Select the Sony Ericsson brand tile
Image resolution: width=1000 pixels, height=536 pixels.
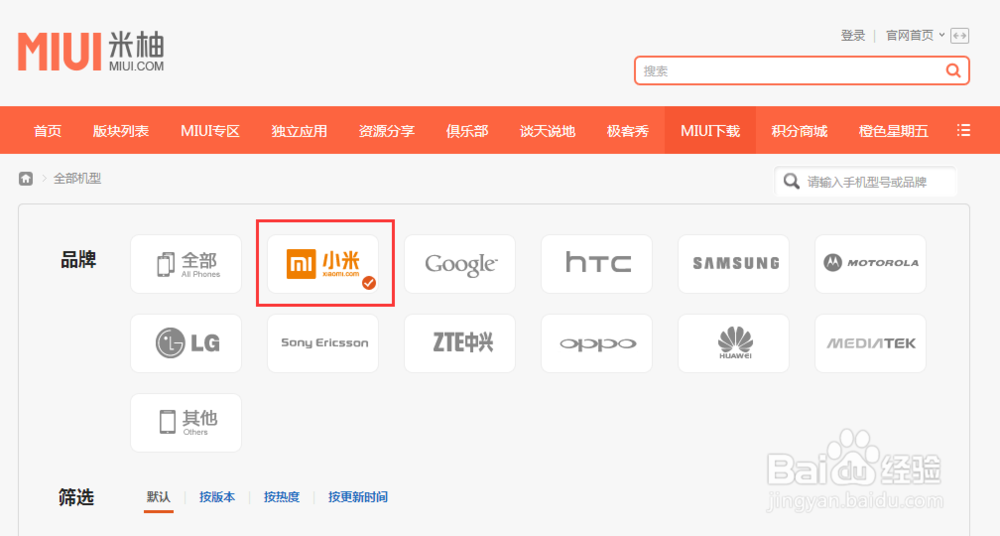coord(323,343)
